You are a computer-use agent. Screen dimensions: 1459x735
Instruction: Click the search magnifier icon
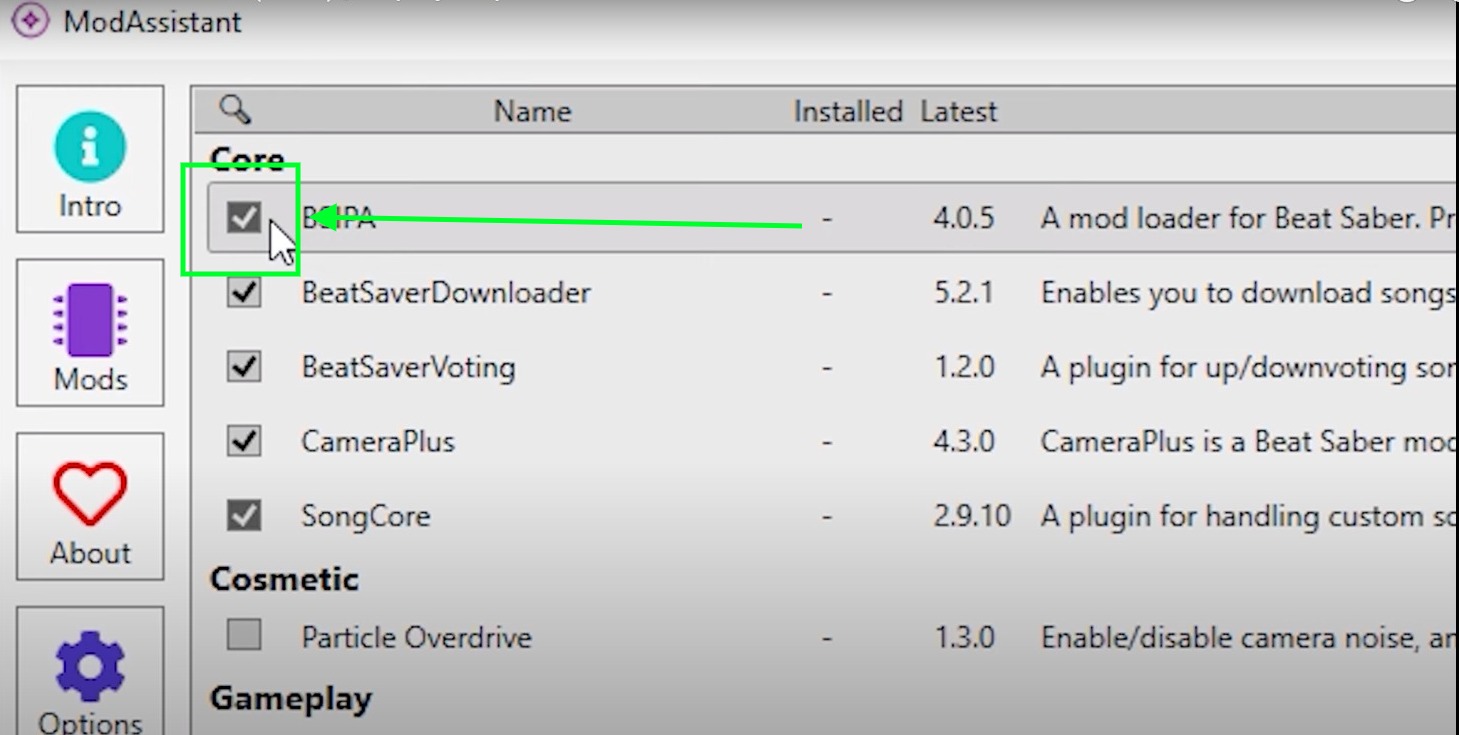point(235,109)
